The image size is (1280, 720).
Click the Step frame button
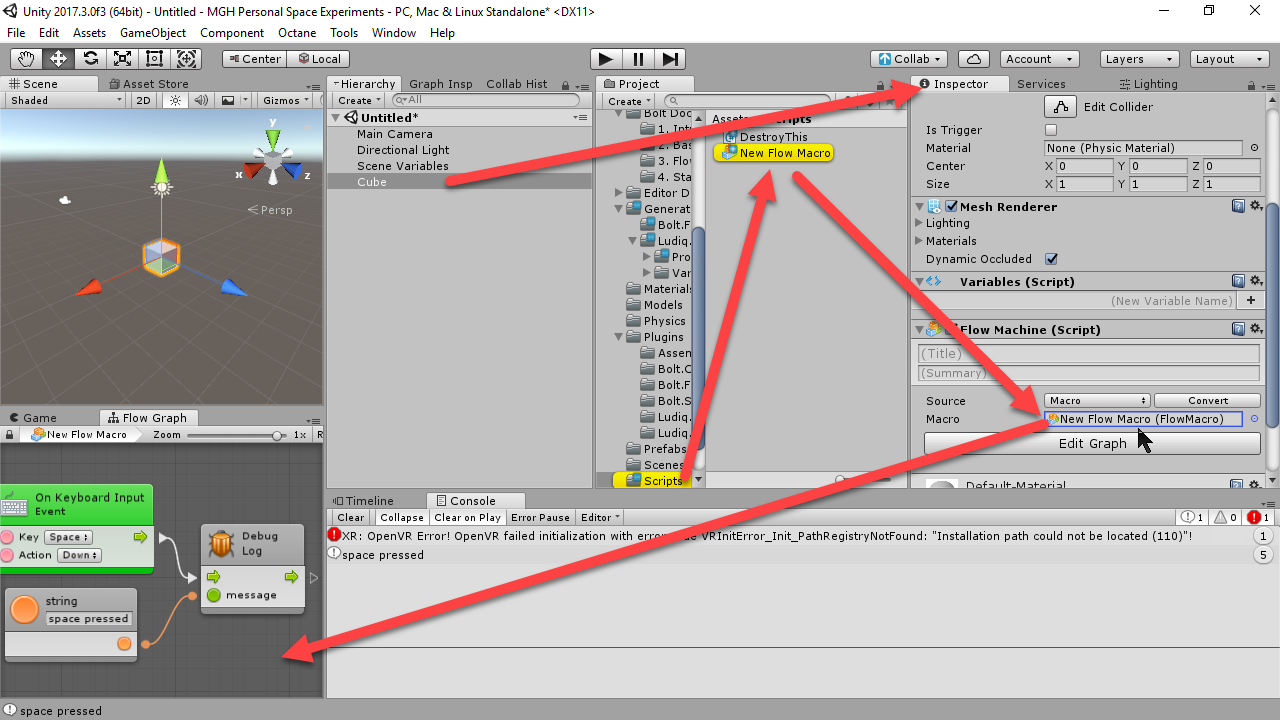670,59
